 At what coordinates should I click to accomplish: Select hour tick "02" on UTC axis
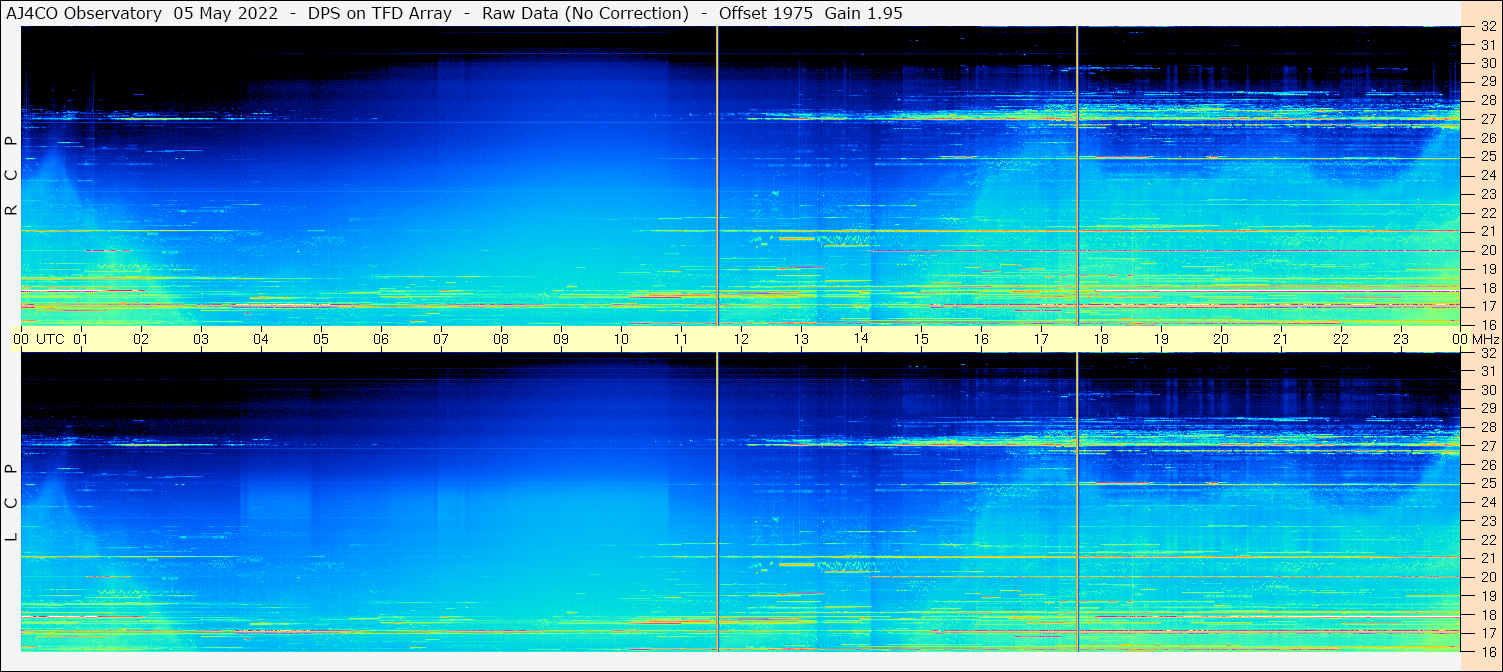click(141, 339)
